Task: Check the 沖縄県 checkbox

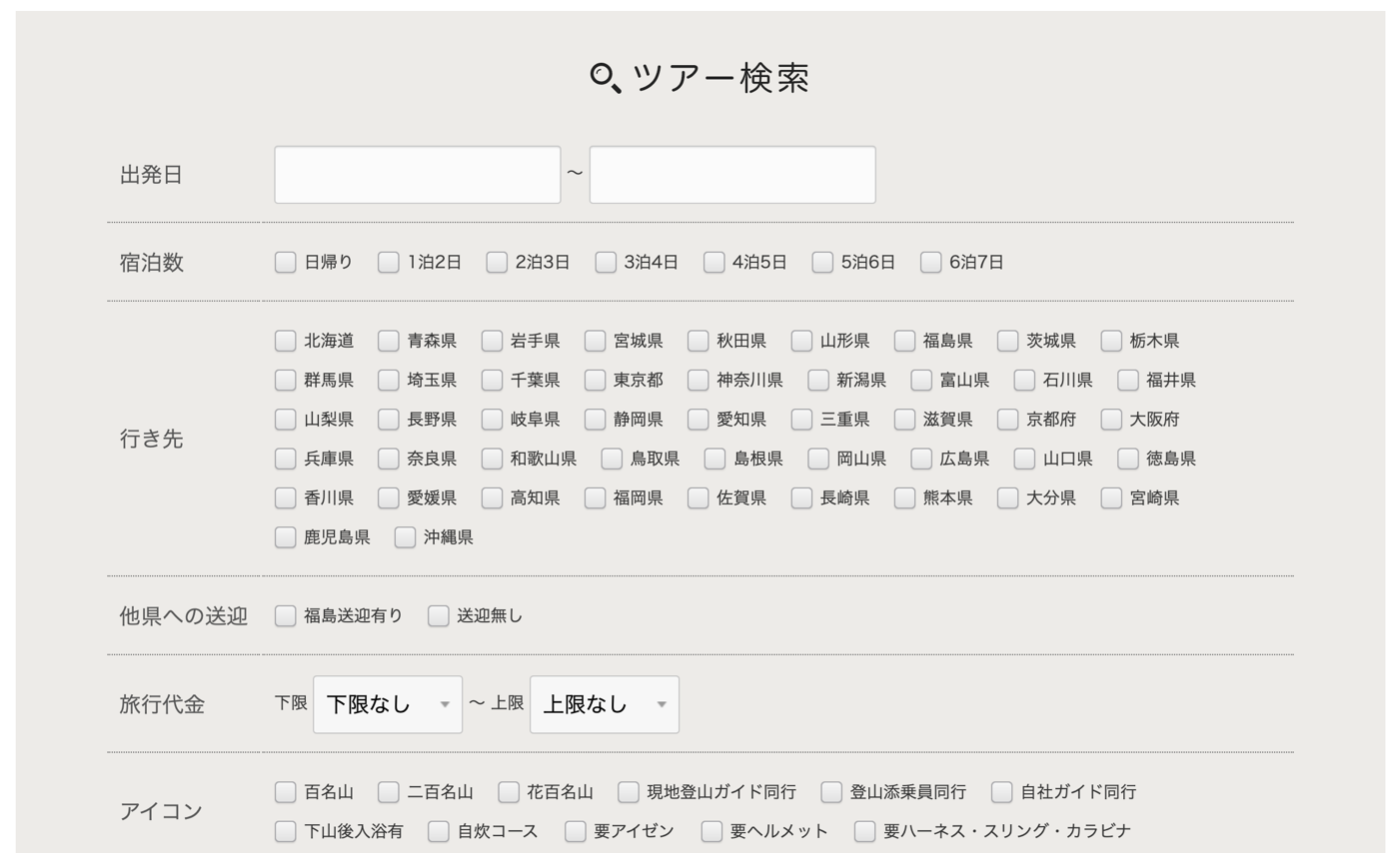Action: click(x=405, y=538)
